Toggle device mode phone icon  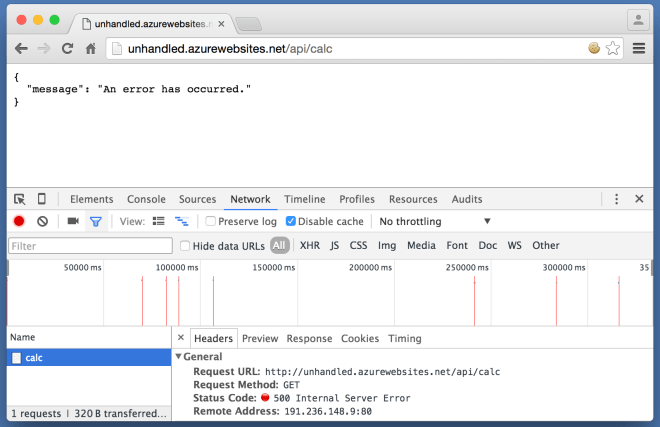pyautogui.click(x=42, y=199)
